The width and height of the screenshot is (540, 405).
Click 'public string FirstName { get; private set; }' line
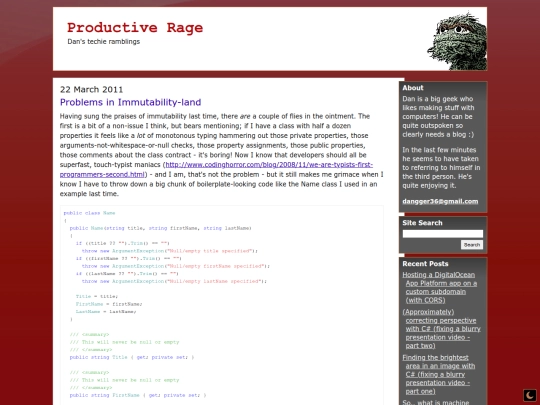[138, 395]
